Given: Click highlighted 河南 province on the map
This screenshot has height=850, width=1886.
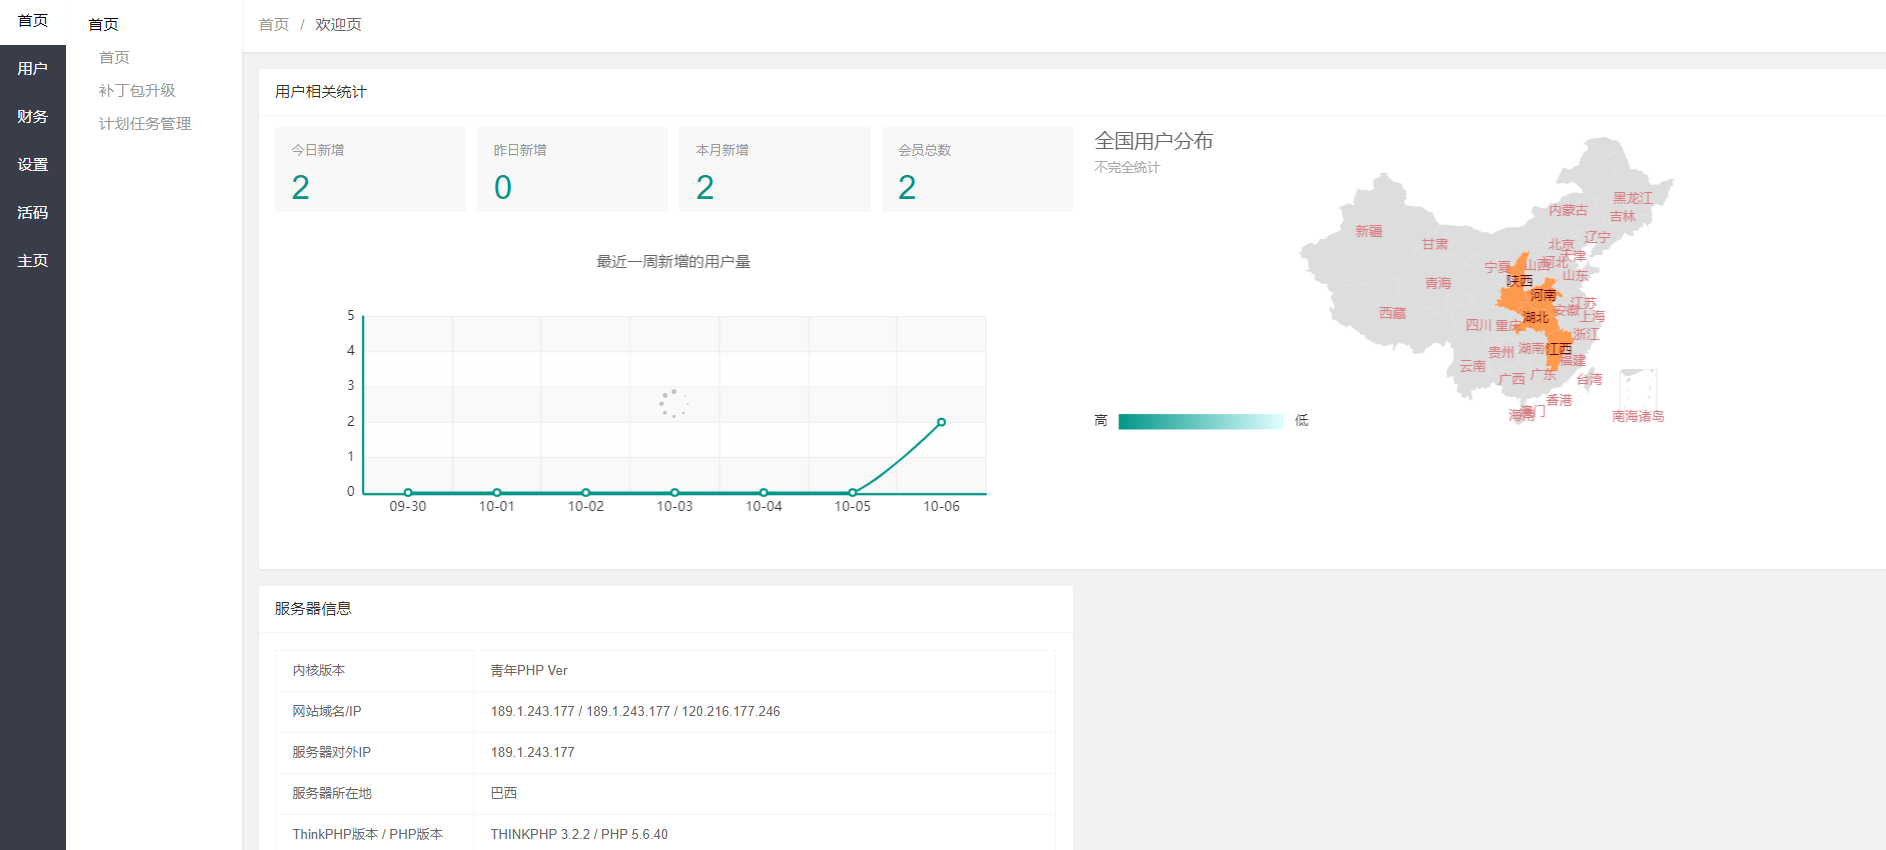Looking at the screenshot, I should point(1543,295).
